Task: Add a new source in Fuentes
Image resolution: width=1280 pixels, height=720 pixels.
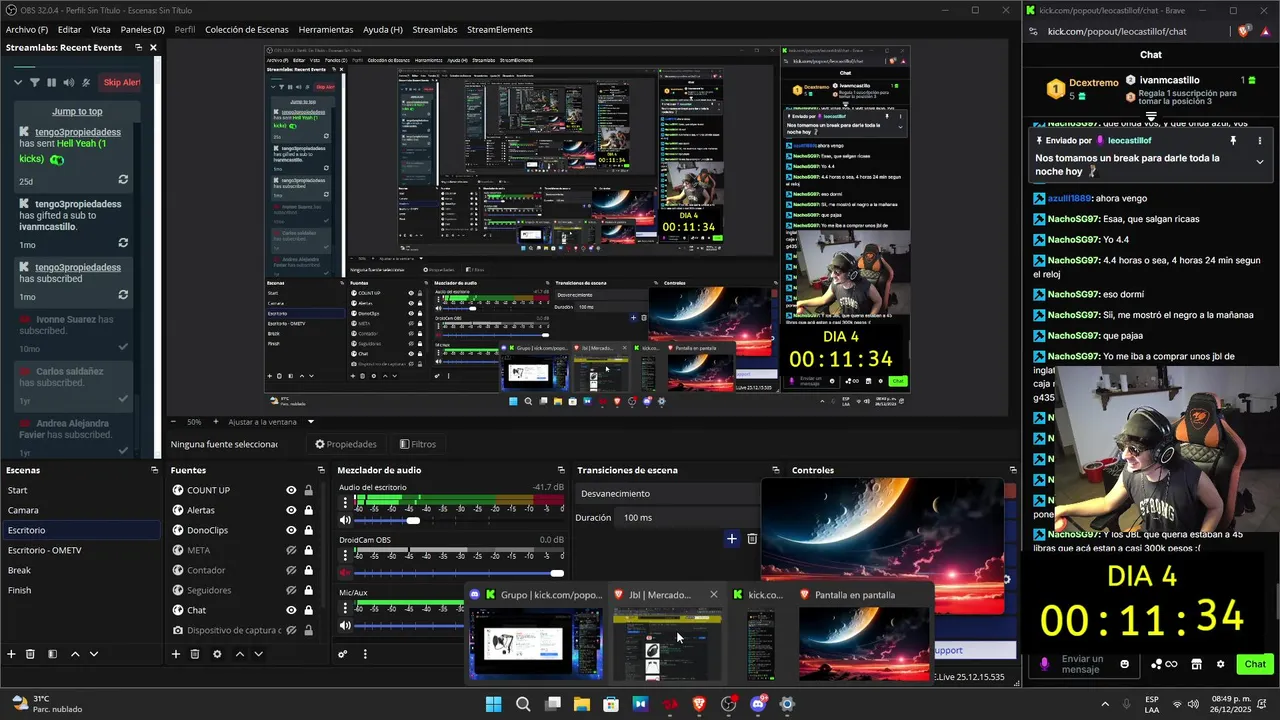Action: point(175,654)
